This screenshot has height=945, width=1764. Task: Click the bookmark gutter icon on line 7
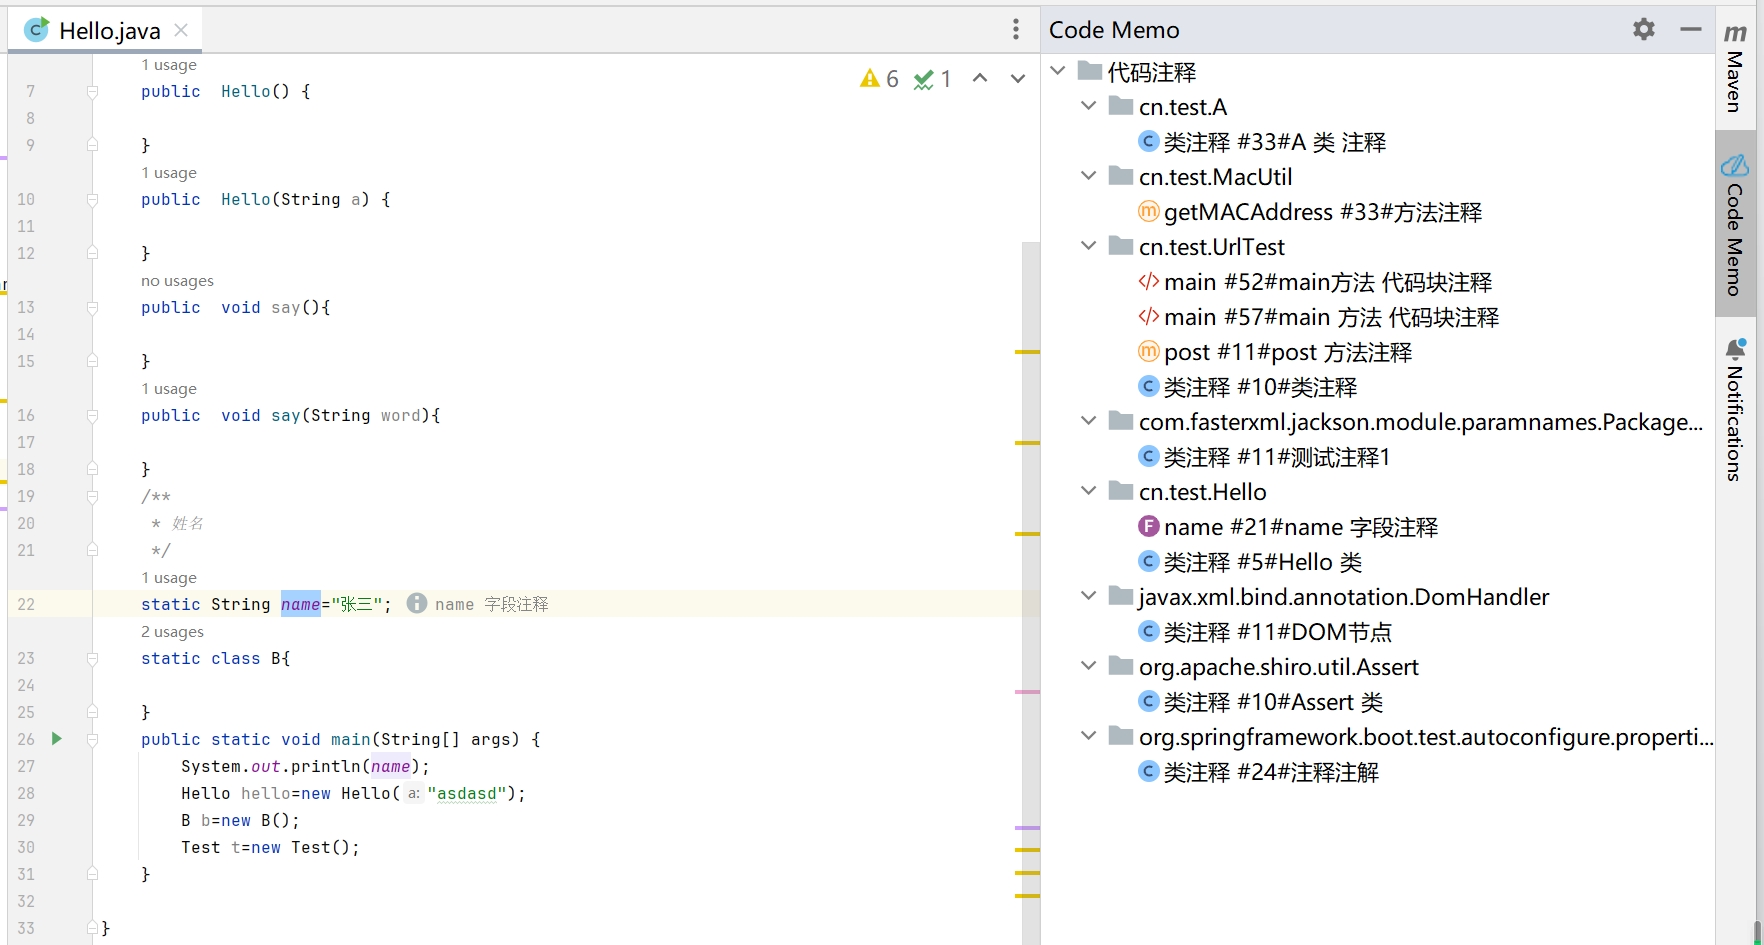coord(92,90)
